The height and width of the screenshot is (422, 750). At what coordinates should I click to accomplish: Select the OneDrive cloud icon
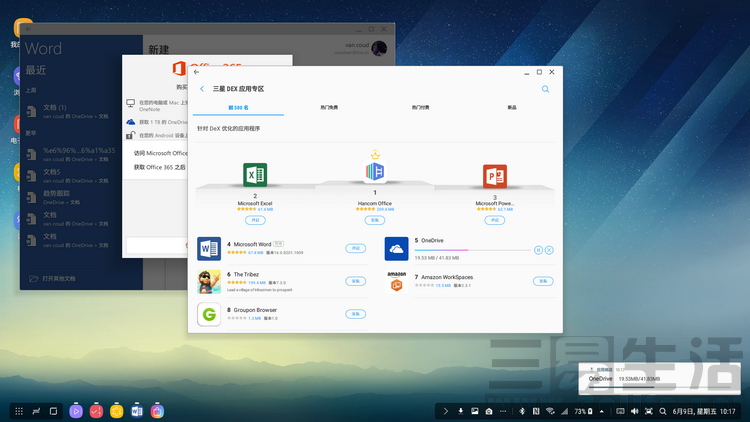(x=397, y=249)
